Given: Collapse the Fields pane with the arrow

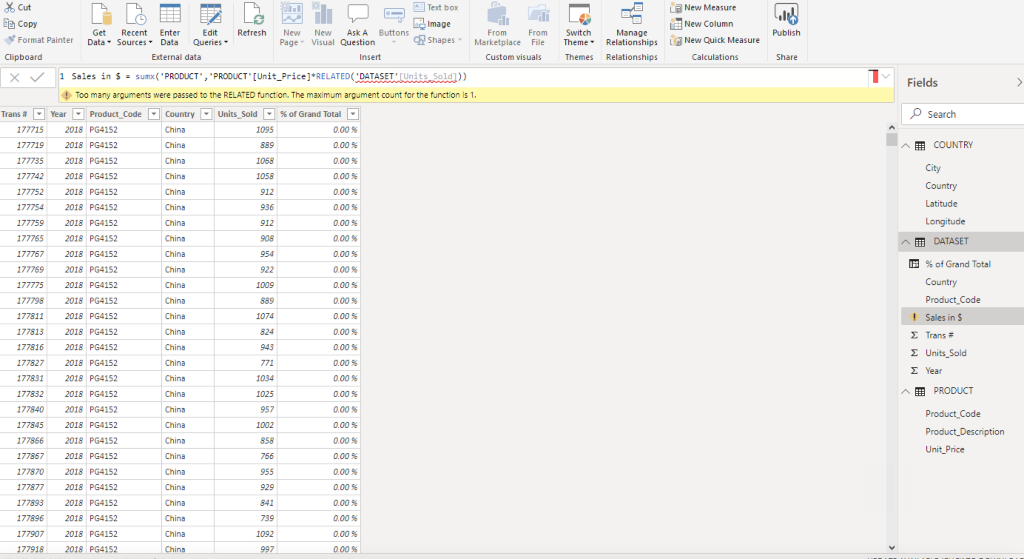Looking at the screenshot, I should [x=1019, y=82].
